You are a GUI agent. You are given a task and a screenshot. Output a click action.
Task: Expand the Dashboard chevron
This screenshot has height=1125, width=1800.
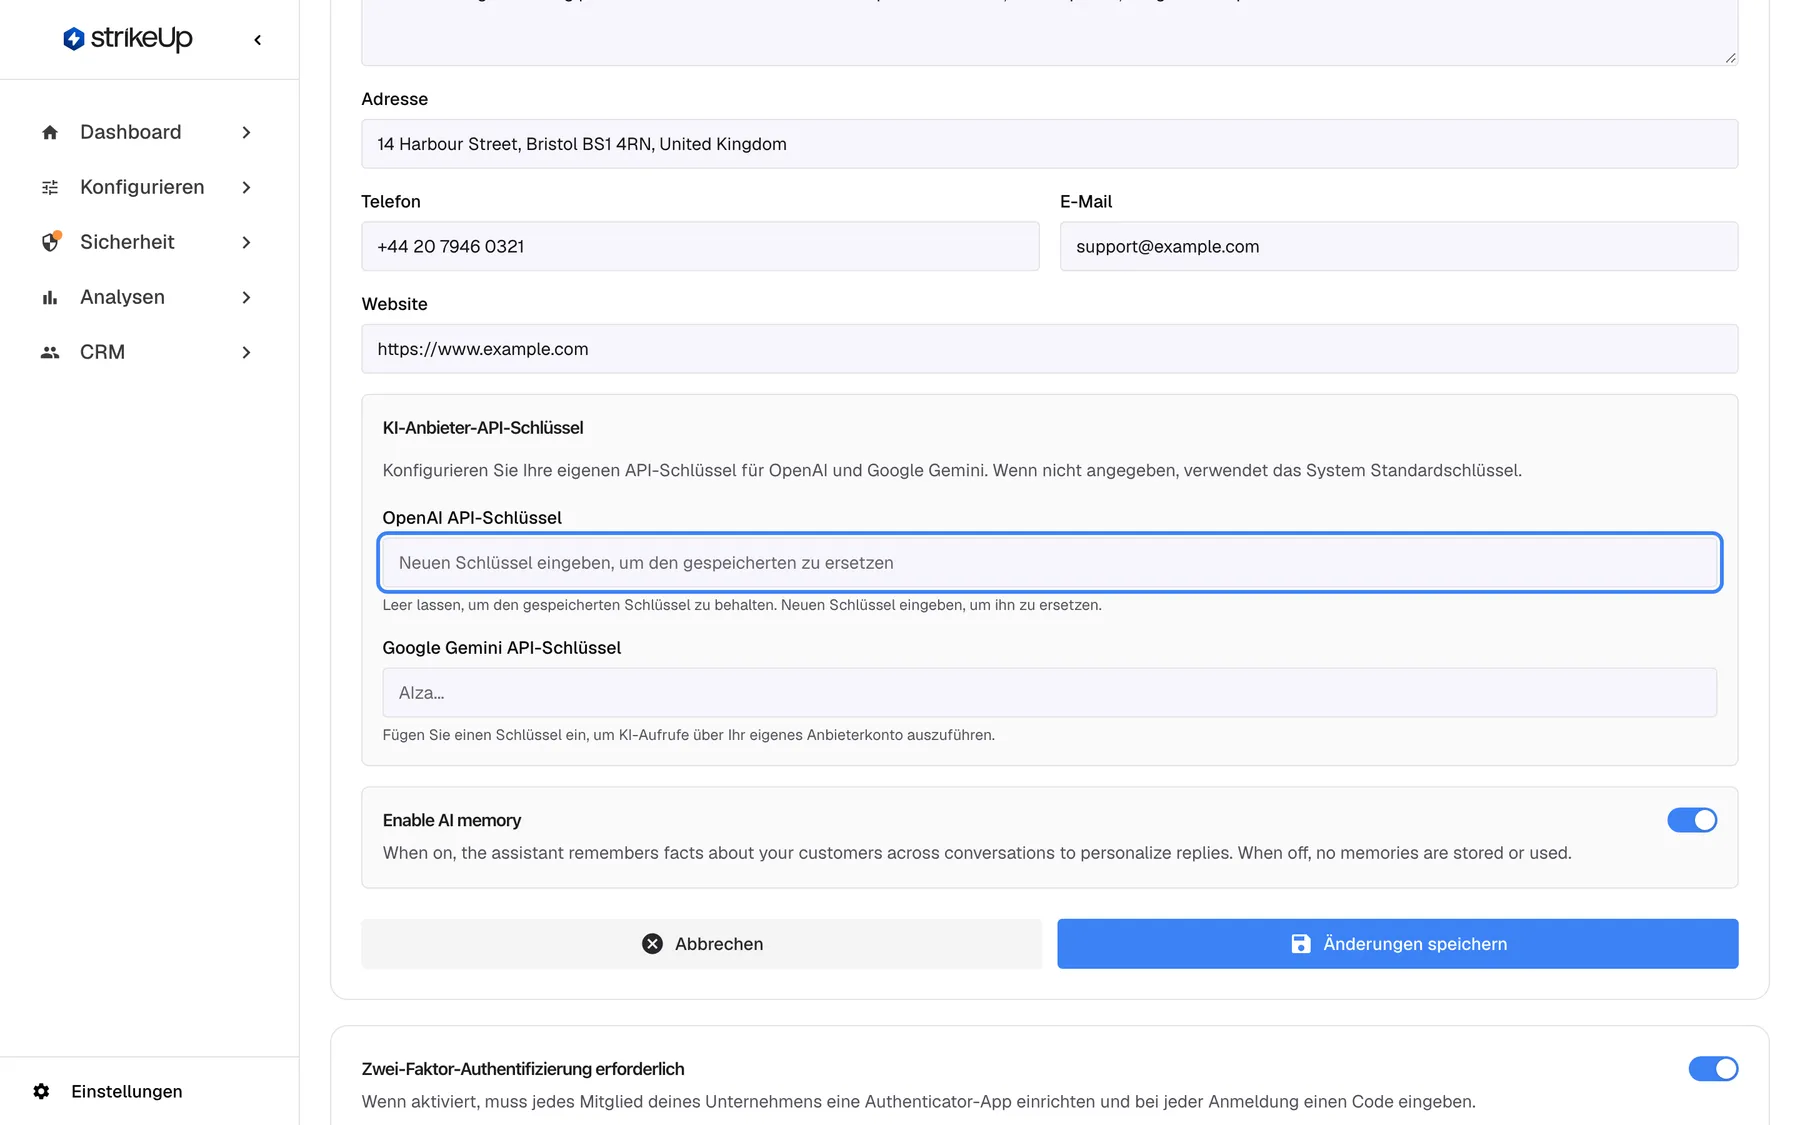246,132
